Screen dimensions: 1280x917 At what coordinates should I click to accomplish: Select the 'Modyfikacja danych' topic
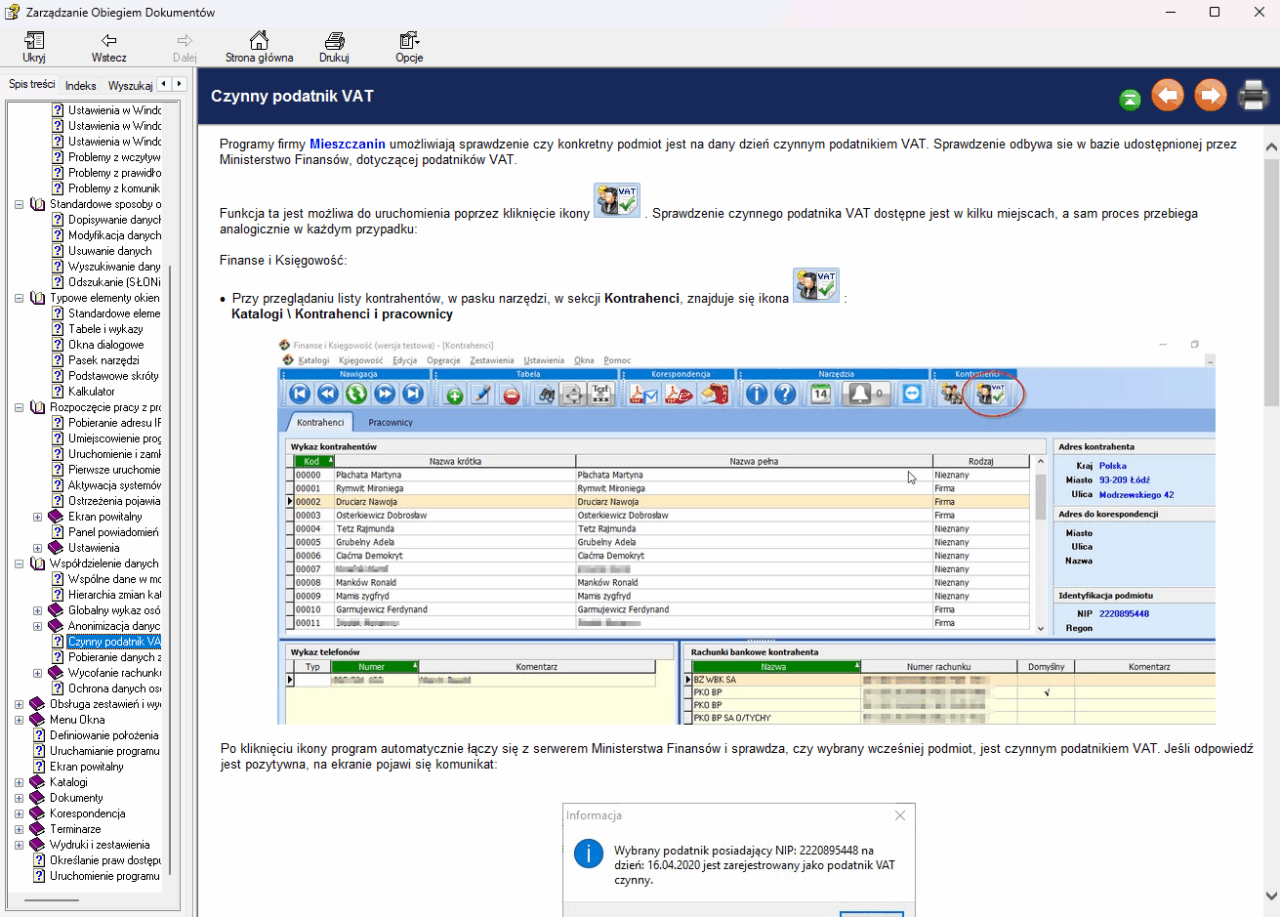(x=114, y=235)
